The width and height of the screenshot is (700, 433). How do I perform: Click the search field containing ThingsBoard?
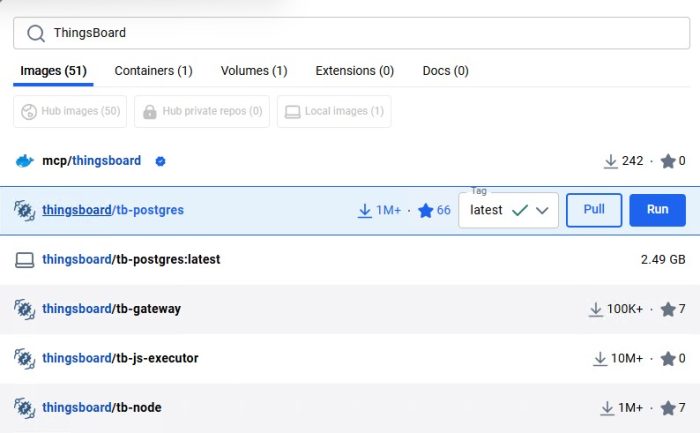350,33
